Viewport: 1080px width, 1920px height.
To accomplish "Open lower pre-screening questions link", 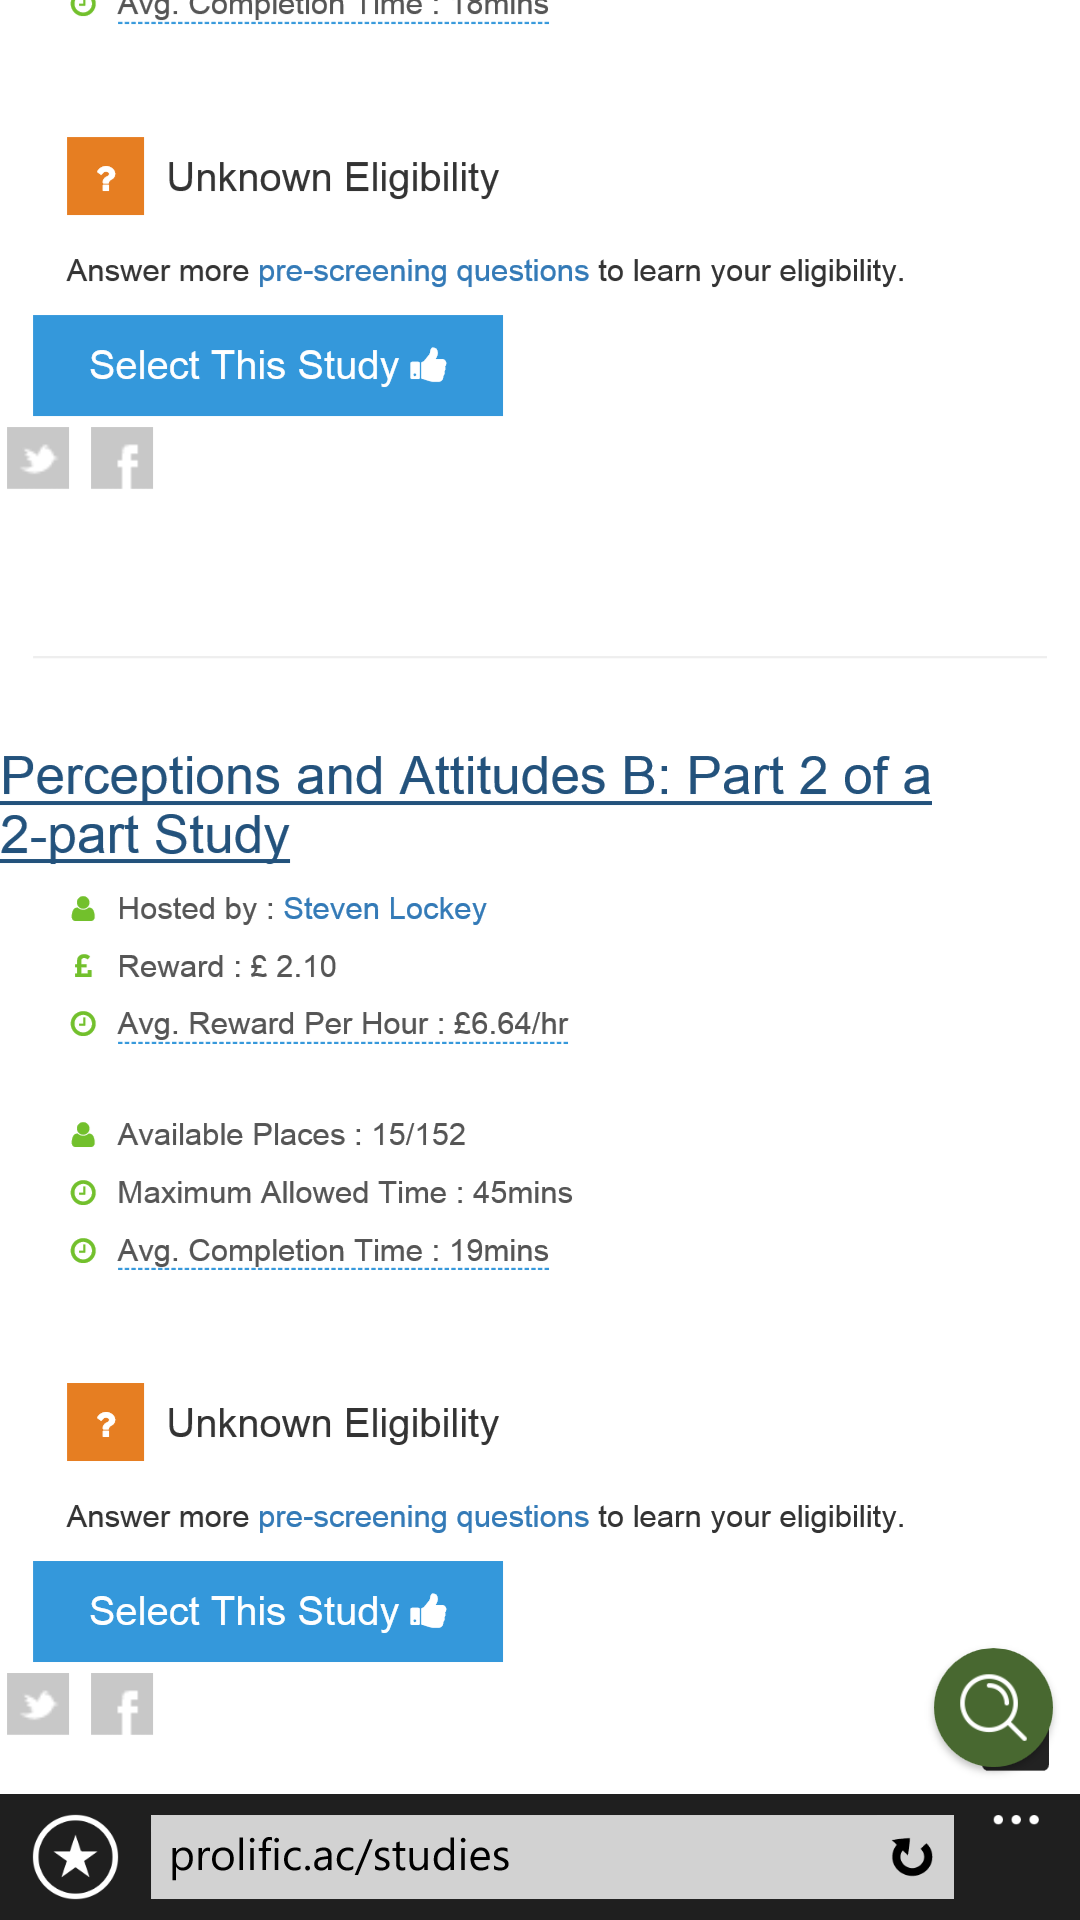I will point(423,1517).
